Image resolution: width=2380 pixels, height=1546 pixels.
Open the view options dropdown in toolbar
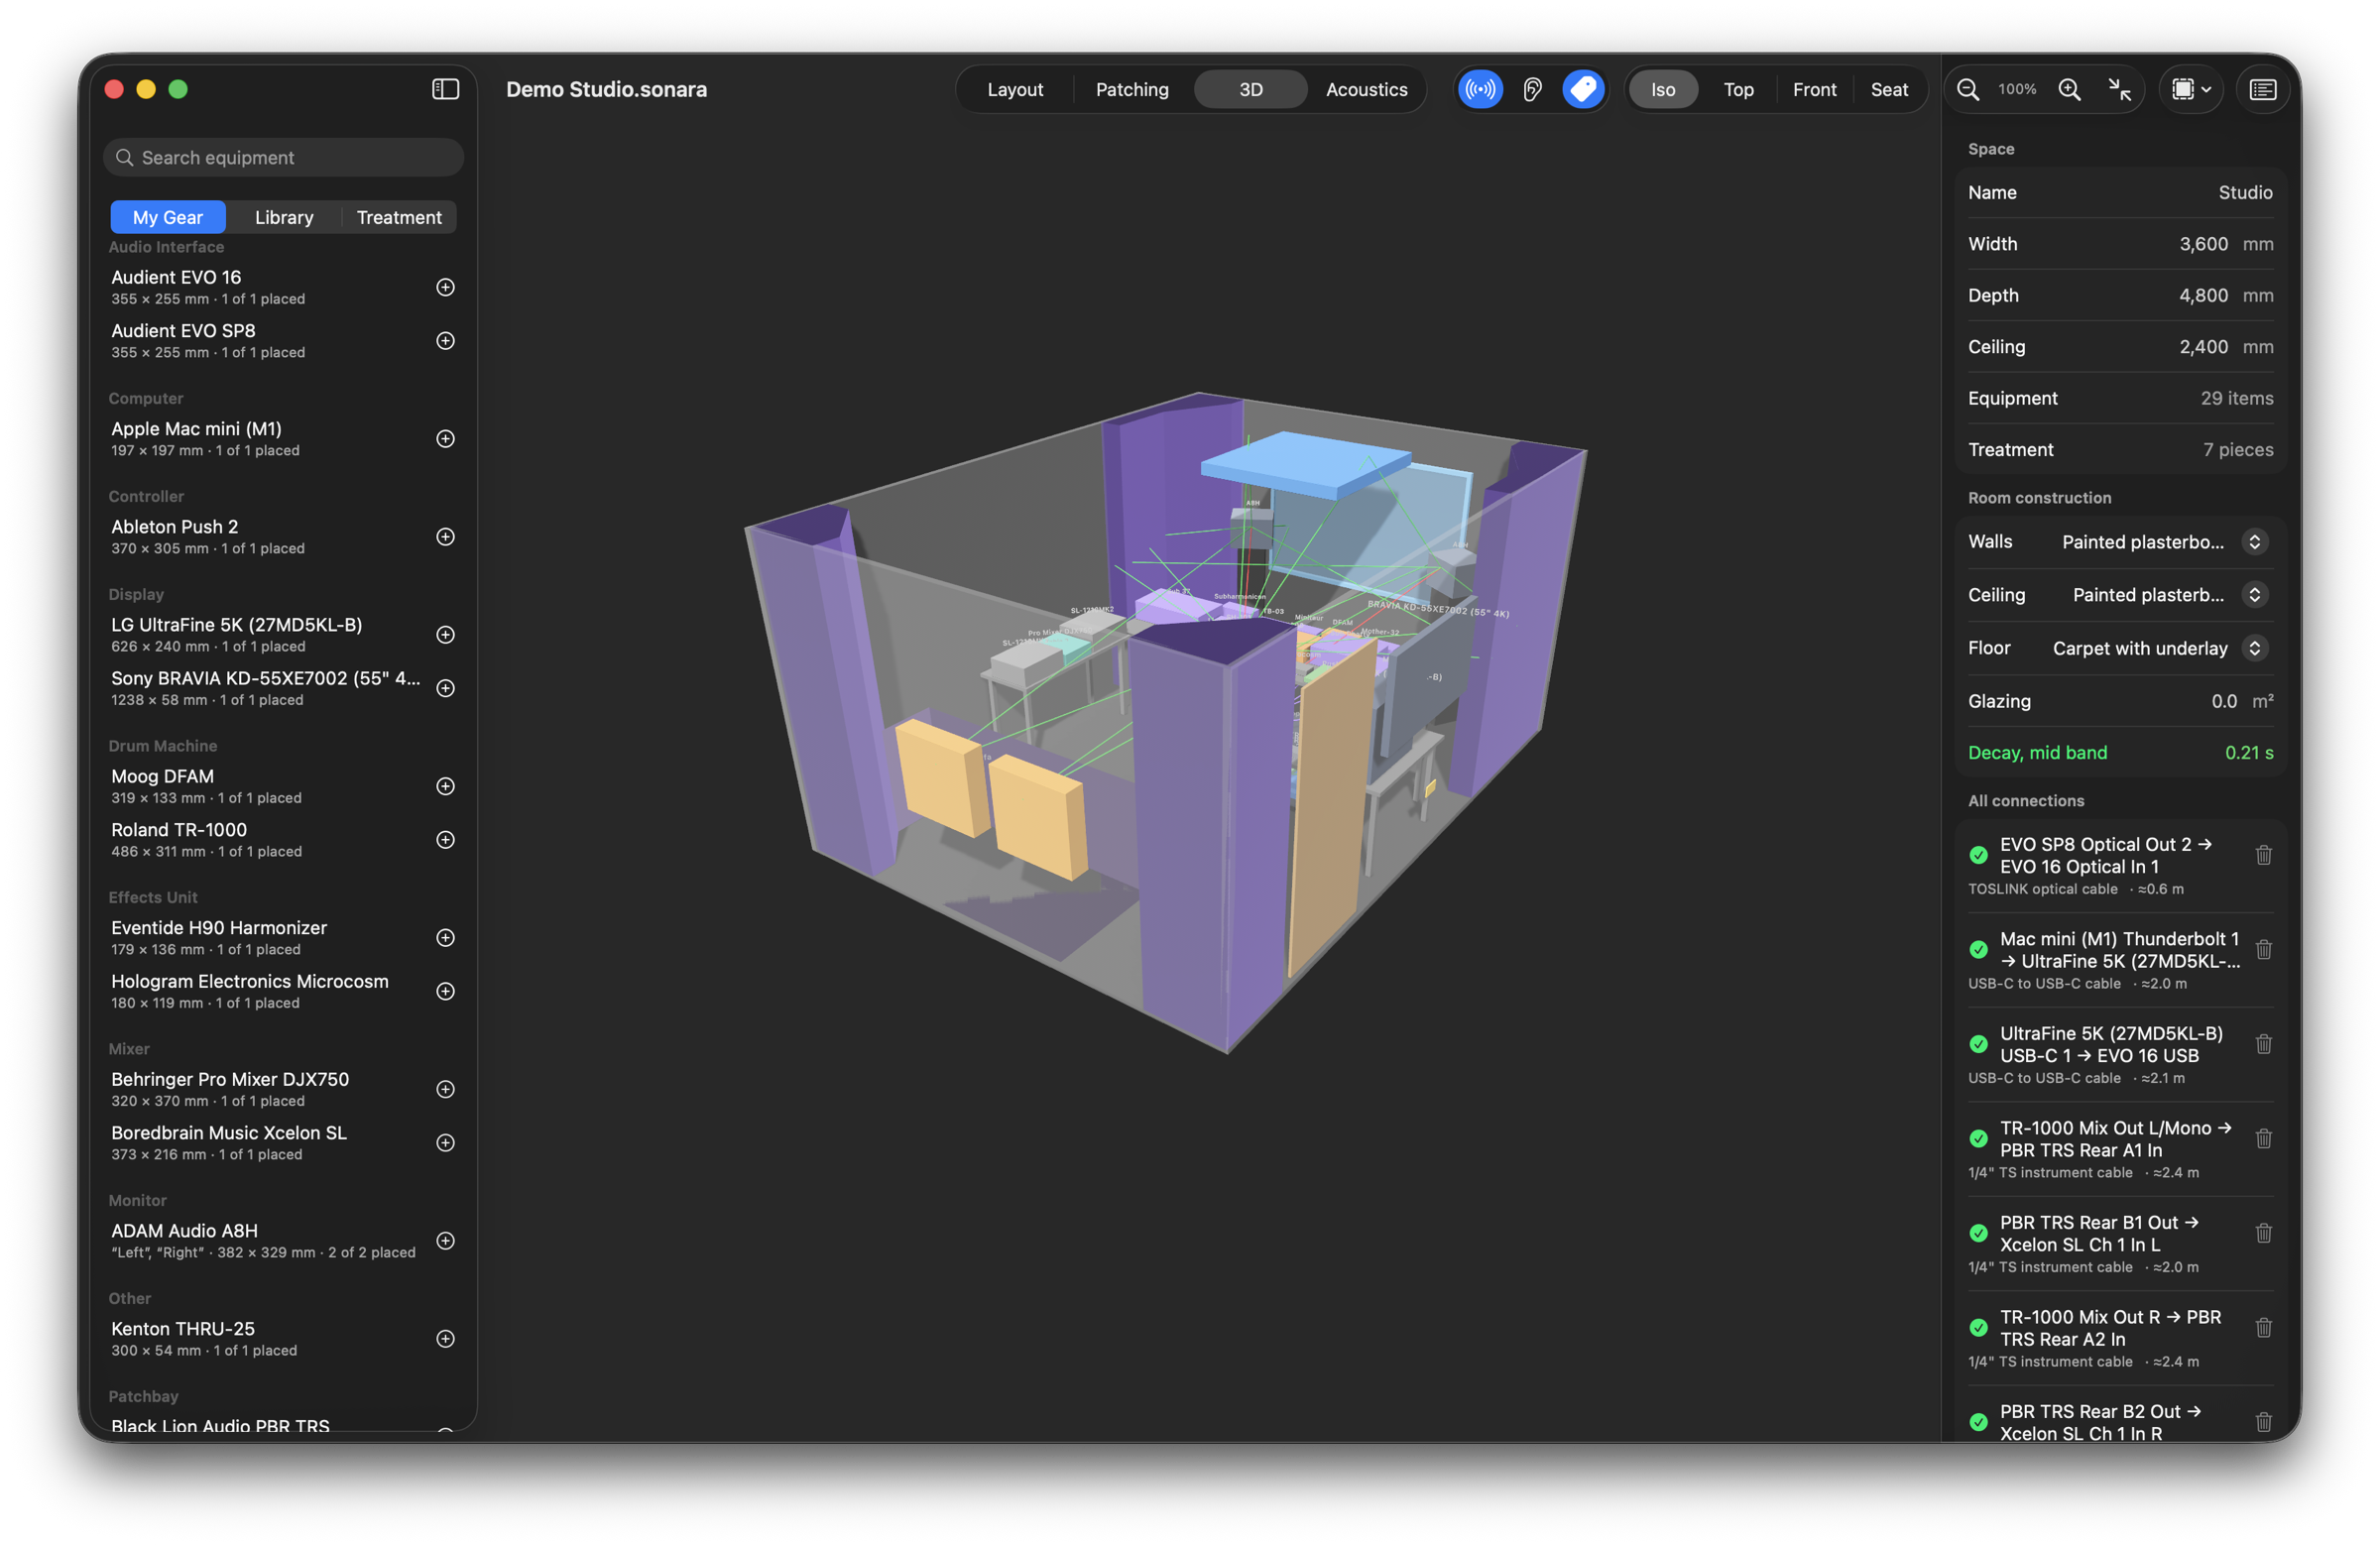[2191, 89]
